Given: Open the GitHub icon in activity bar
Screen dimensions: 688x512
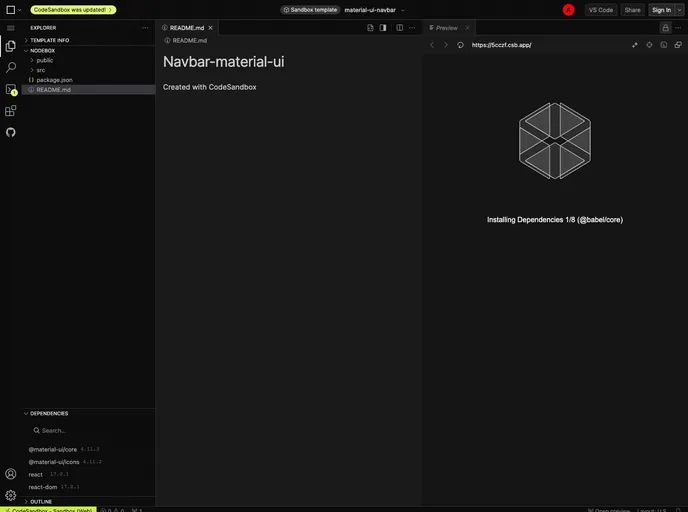Looking at the screenshot, I should [11, 132].
